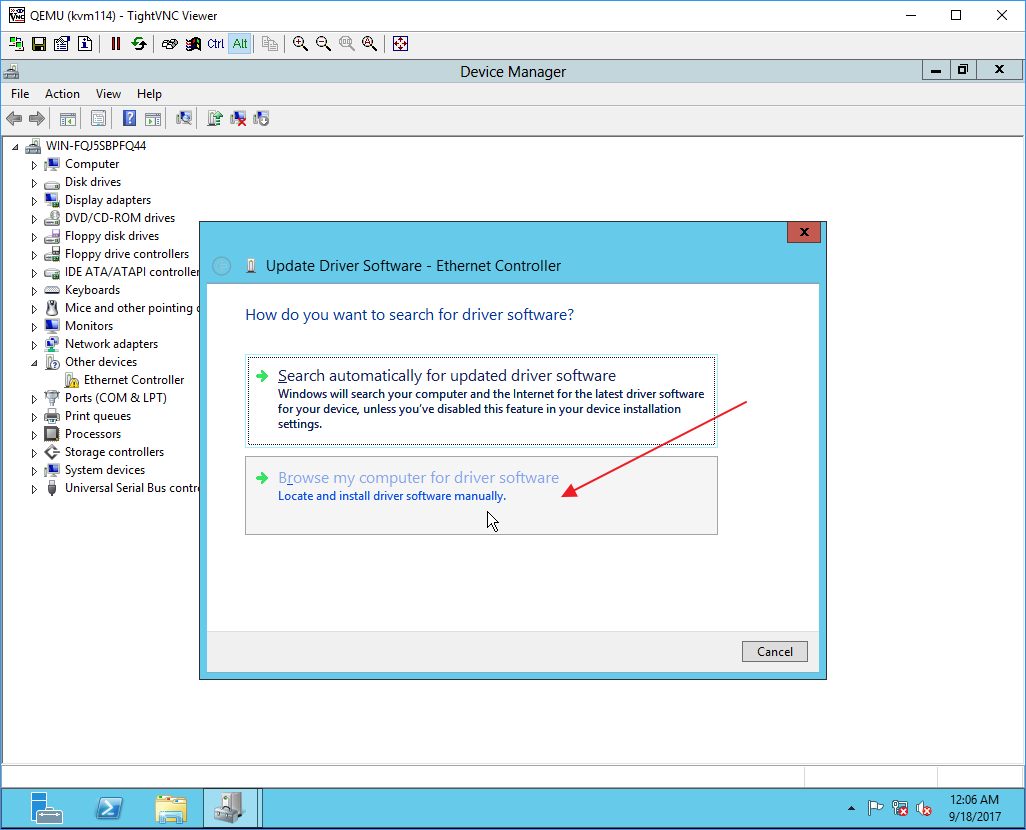Collapse the Other devices category

[x=34, y=363]
